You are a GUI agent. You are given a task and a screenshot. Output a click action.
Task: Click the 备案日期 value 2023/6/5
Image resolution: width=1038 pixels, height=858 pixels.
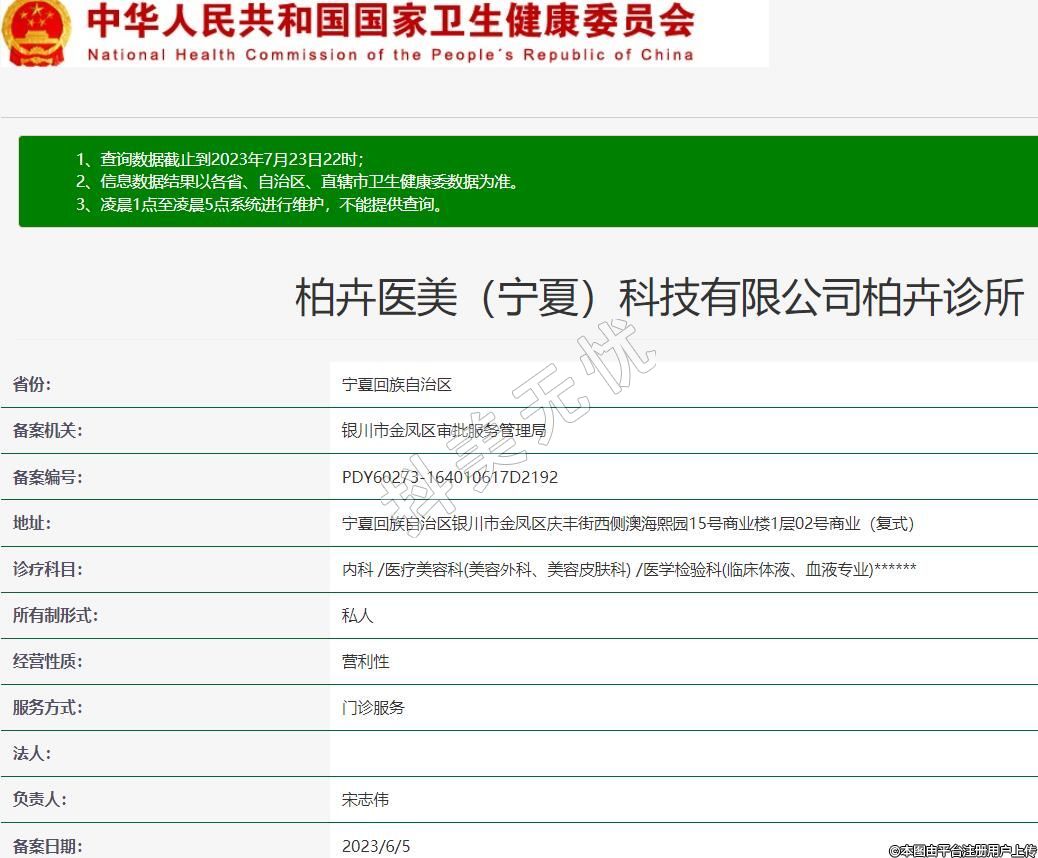pyautogui.click(x=376, y=846)
